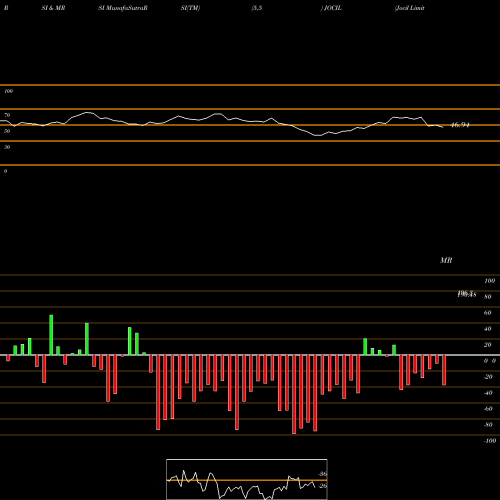Click the -60 label on the MR axis
500x500 pixels.
[x=488, y=409]
